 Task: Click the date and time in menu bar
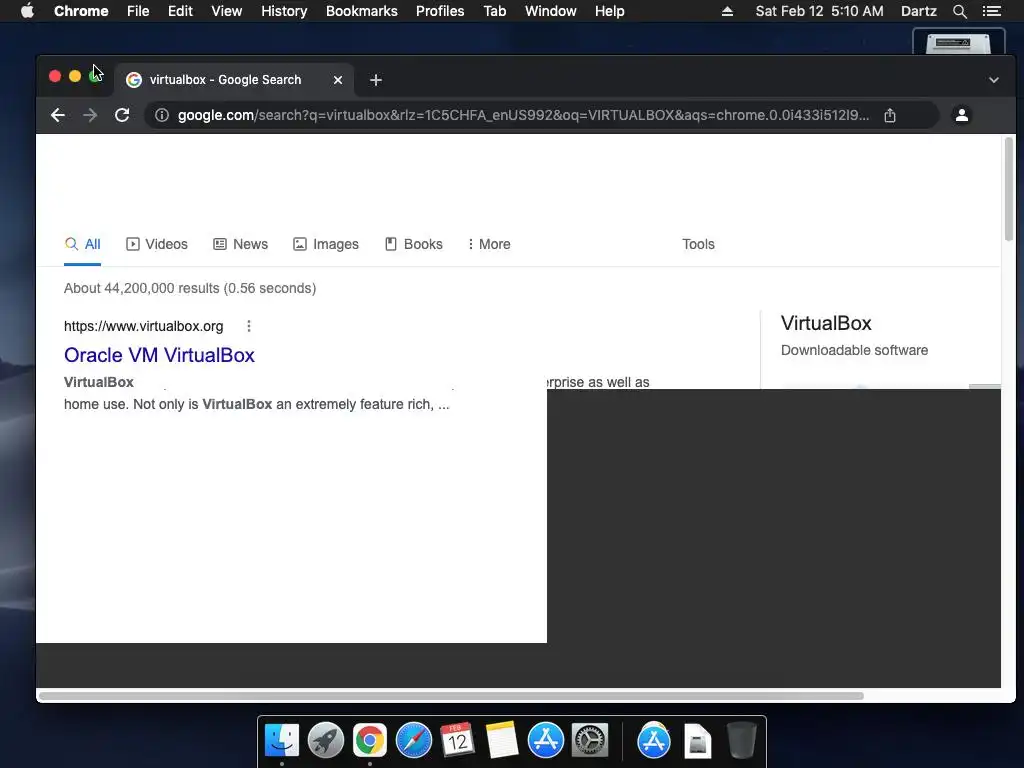pyautogui.click(x=819, y=11)
